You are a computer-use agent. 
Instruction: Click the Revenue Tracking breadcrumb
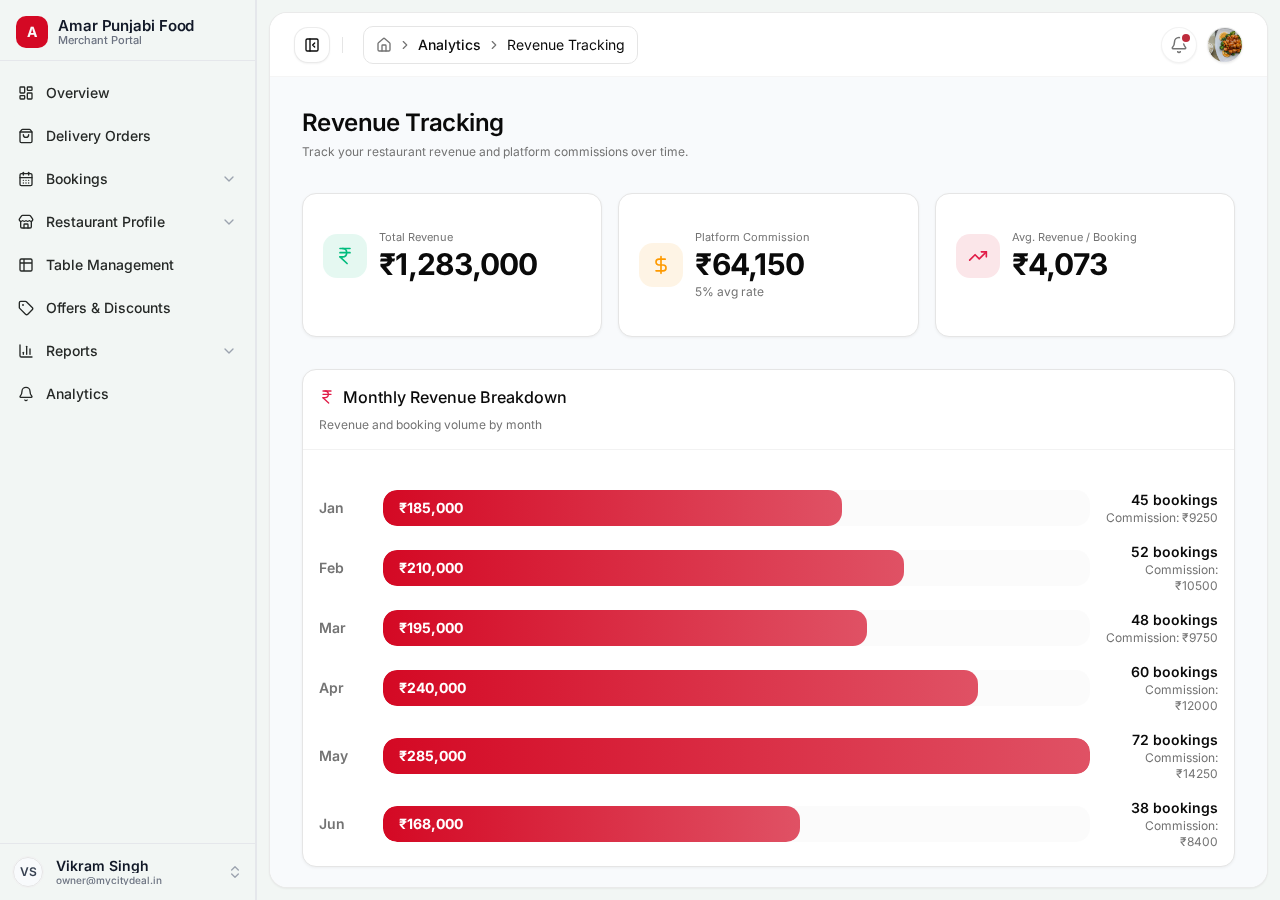point(566,45)
